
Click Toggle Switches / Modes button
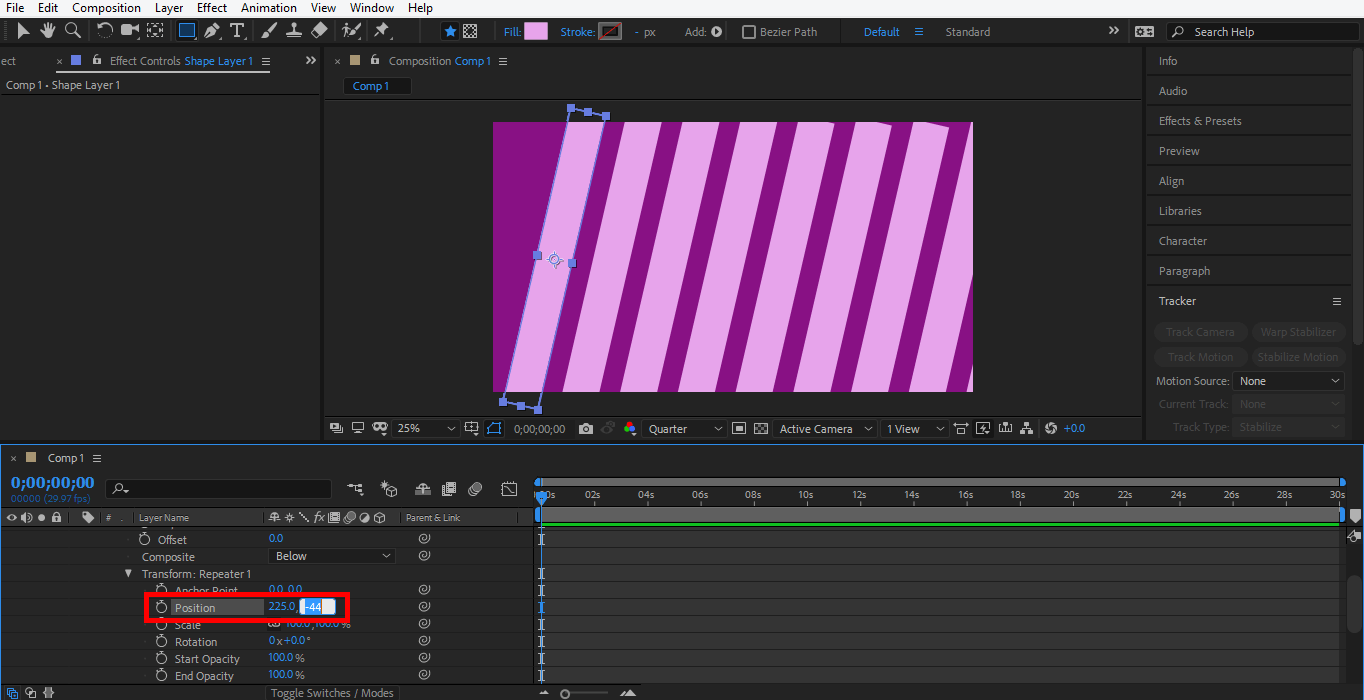331,693
